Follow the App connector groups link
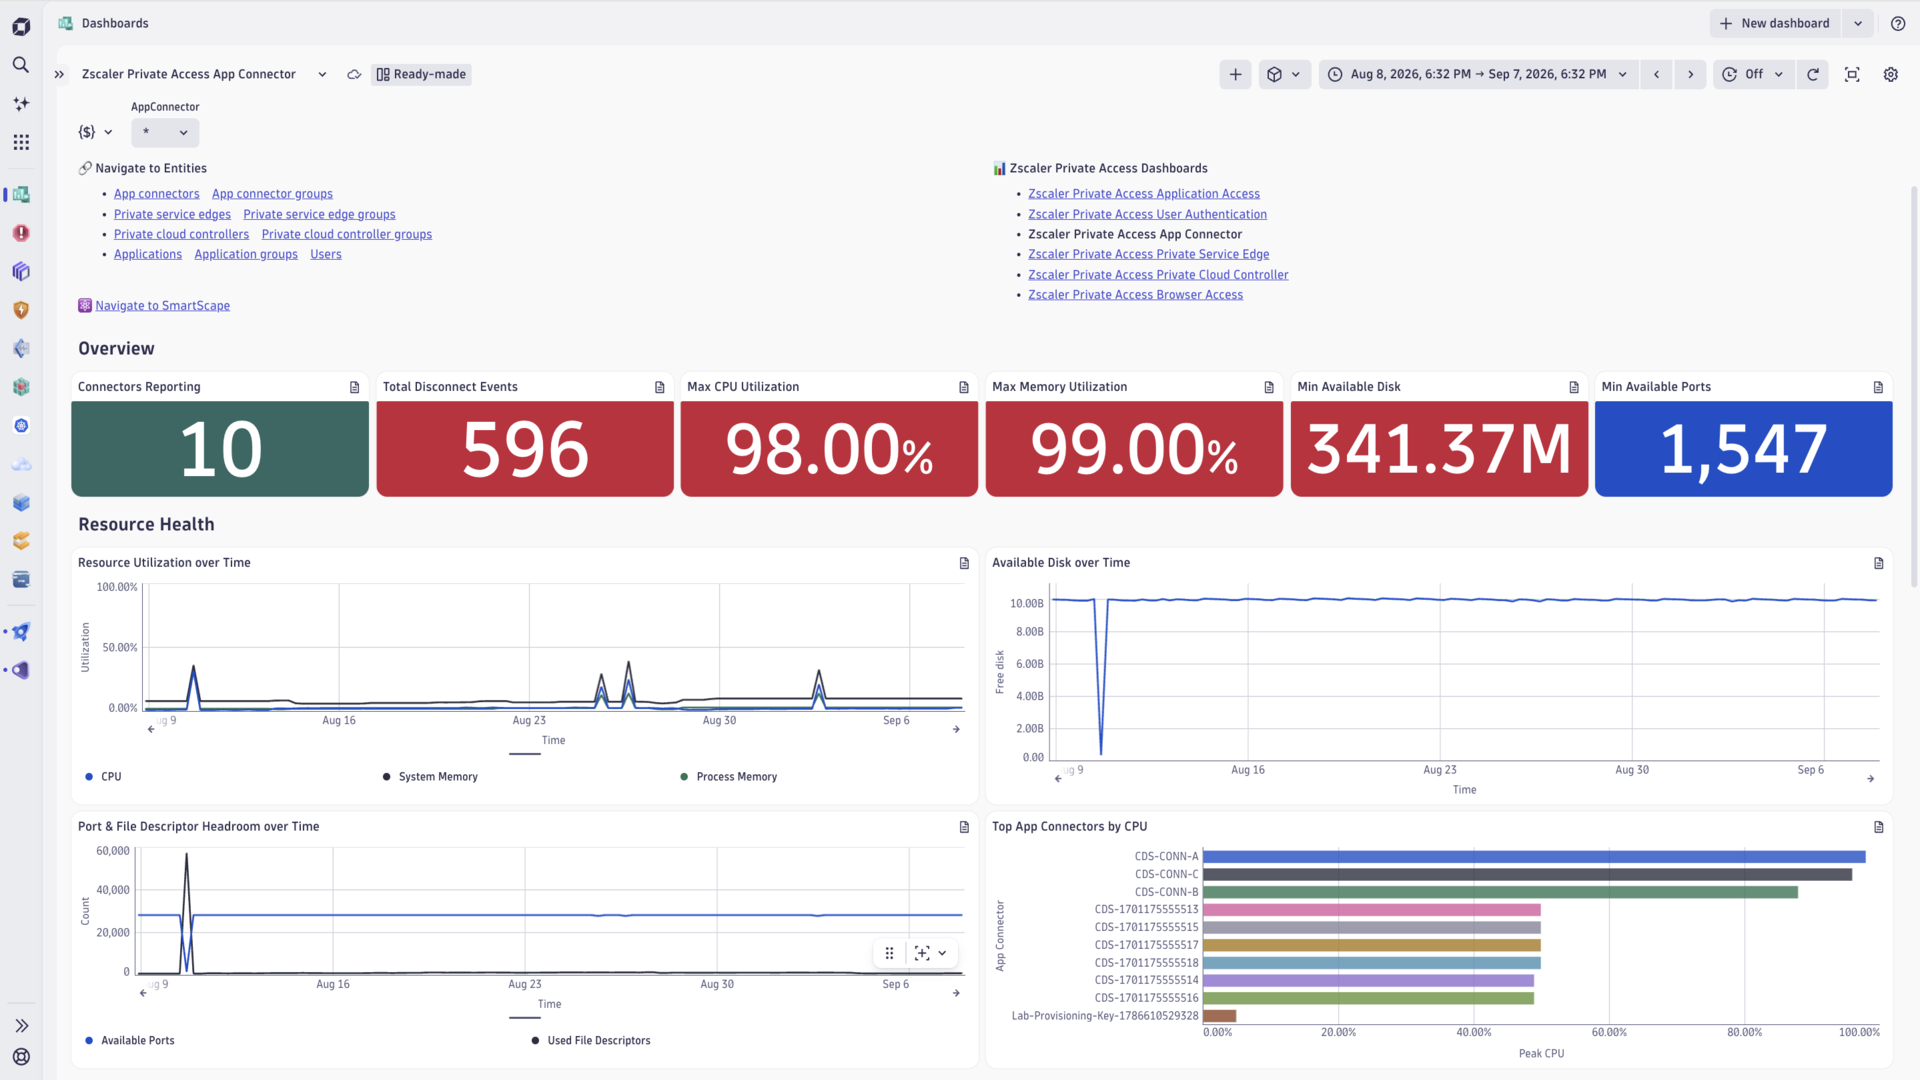This screenshot has width=1920, height=1080. tap(272, 194)
